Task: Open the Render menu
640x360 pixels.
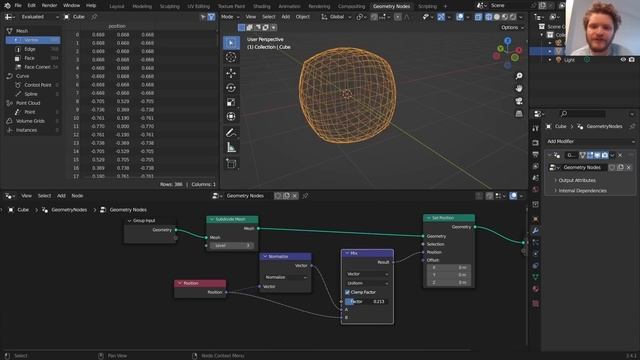Action: pyautogui.click(x=49, y=6)
